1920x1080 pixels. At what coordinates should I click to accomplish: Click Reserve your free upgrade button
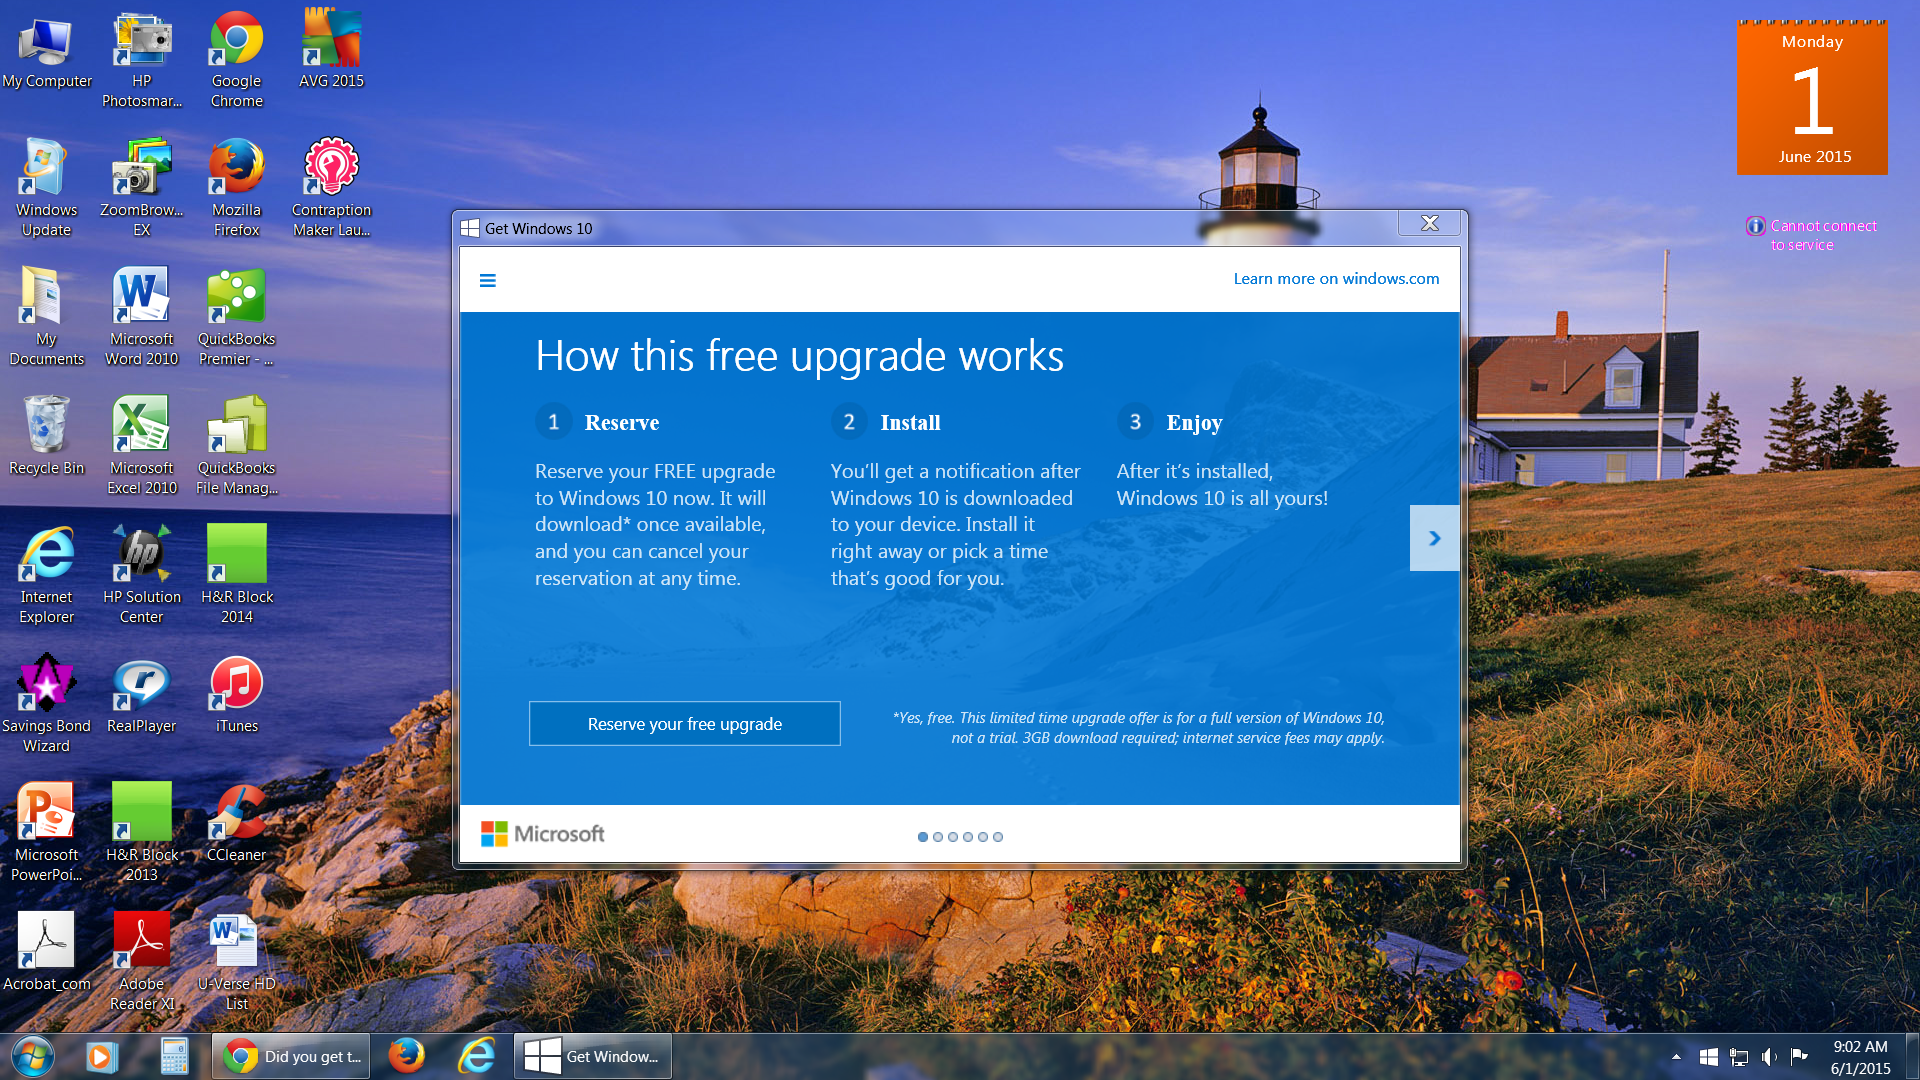tap(684, 724)
